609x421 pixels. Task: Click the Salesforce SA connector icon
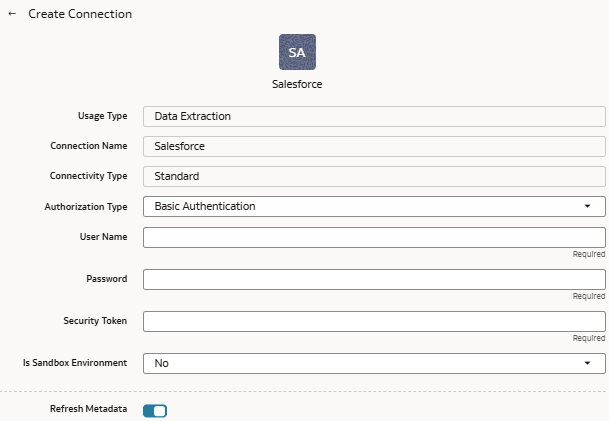pos(297,52)
